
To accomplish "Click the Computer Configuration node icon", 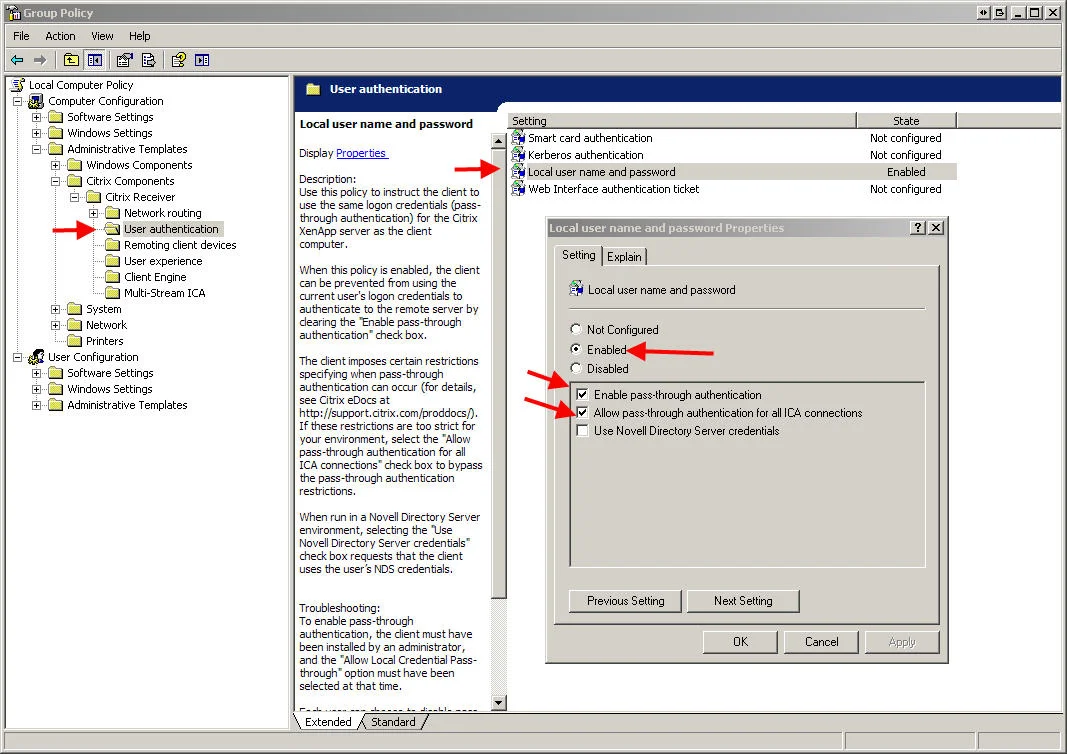I will [36, 101].
